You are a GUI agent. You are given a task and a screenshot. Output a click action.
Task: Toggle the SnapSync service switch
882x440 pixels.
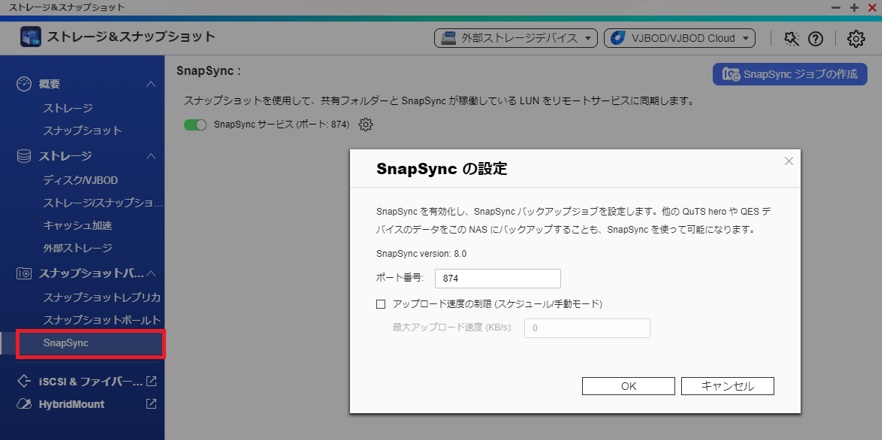[195, 125]
